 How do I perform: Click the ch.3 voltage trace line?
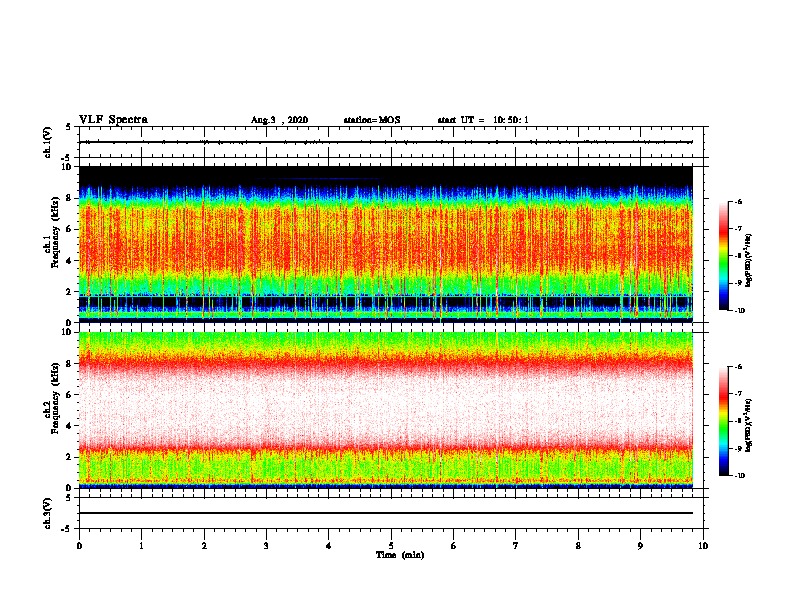pyautogui.click(x=386, y=513)
